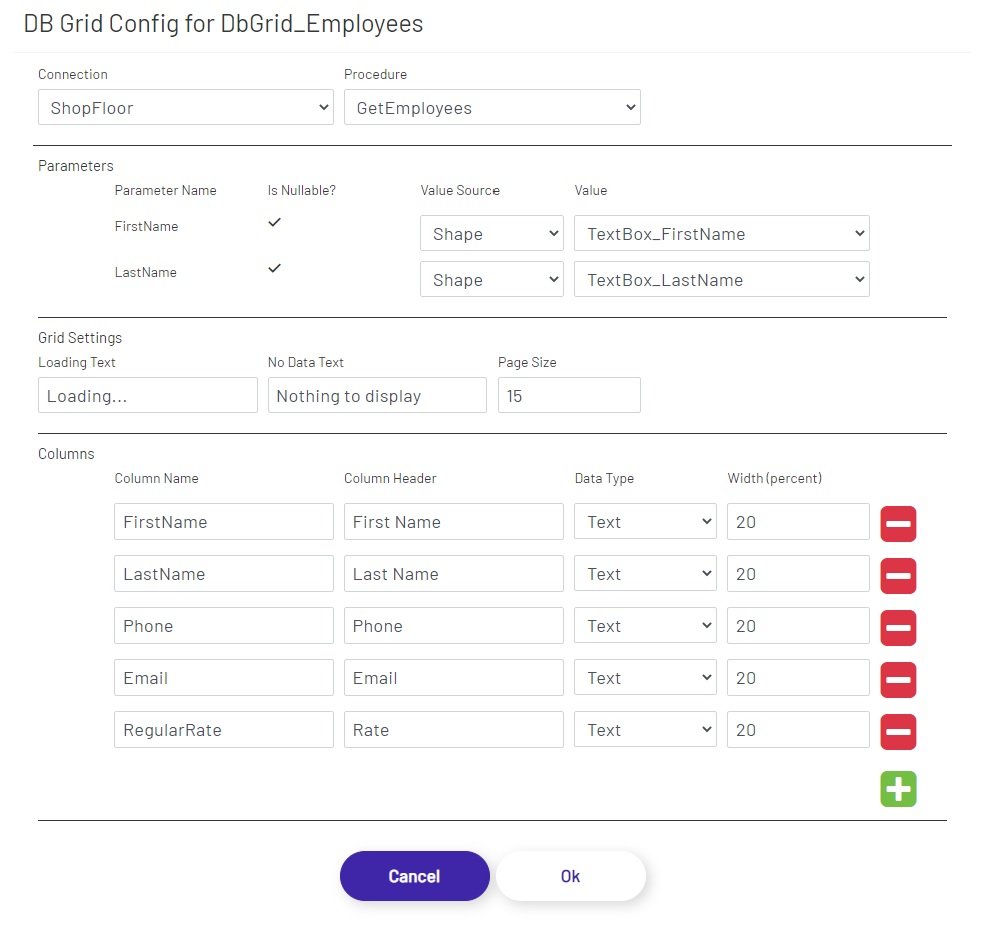
Task: Remove the LastName column row
Action: click(897, 575)
